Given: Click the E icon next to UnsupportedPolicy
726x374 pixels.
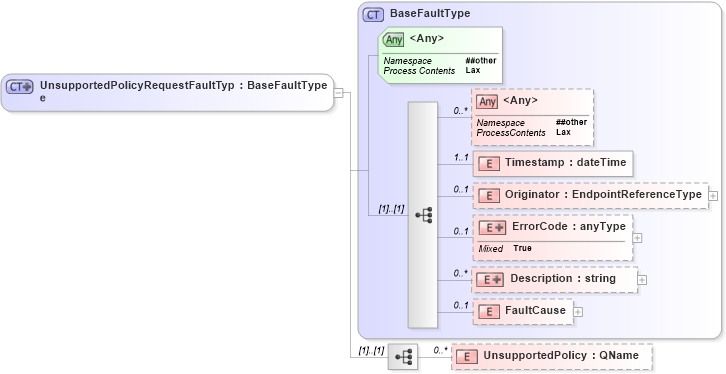Looking at the screenshot, I should coord(467,356).
